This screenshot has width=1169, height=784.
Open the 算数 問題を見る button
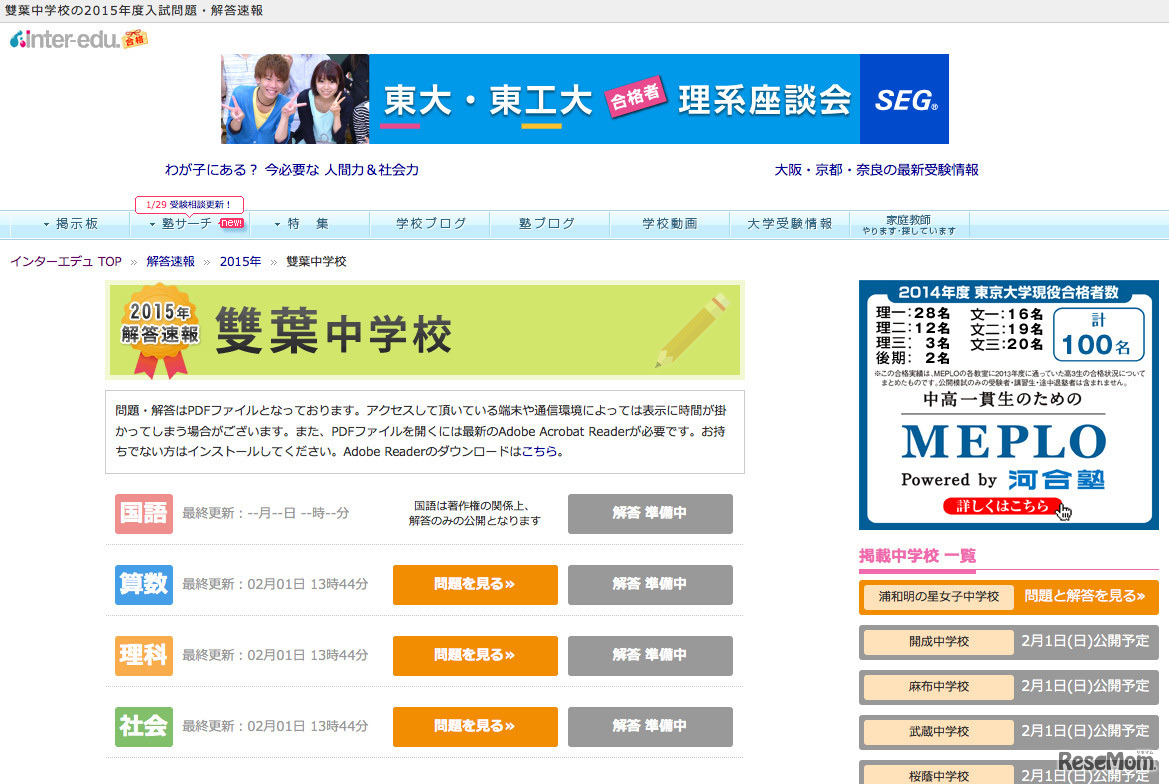pyautogui.click(x=474, y=585)
